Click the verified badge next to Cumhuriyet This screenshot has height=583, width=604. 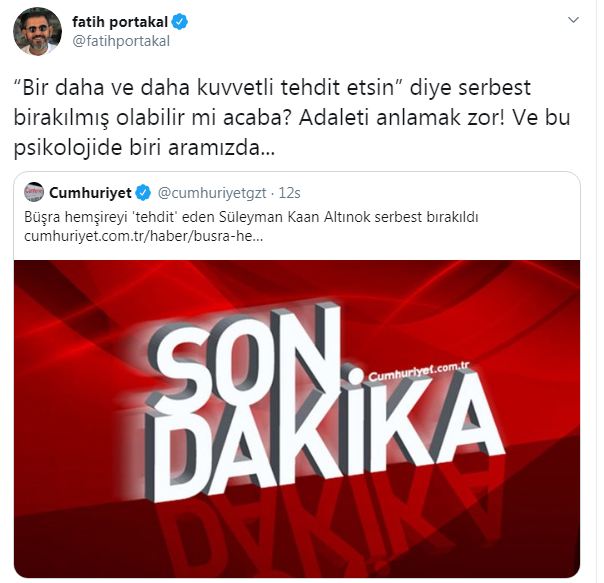coord(143,192)
